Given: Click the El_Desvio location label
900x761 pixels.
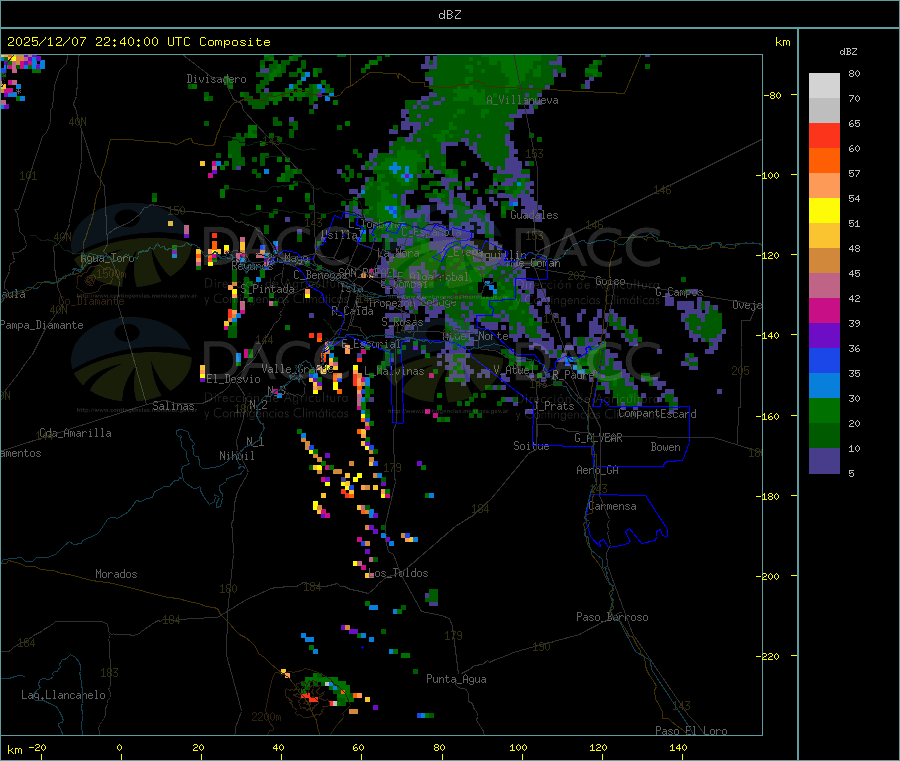Looking at the screenshot, I should 234,379.
